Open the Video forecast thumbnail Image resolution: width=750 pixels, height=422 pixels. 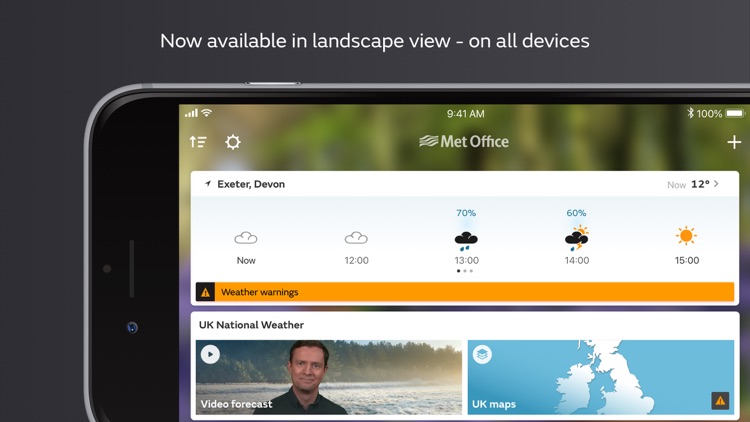[x=329, y=377]
